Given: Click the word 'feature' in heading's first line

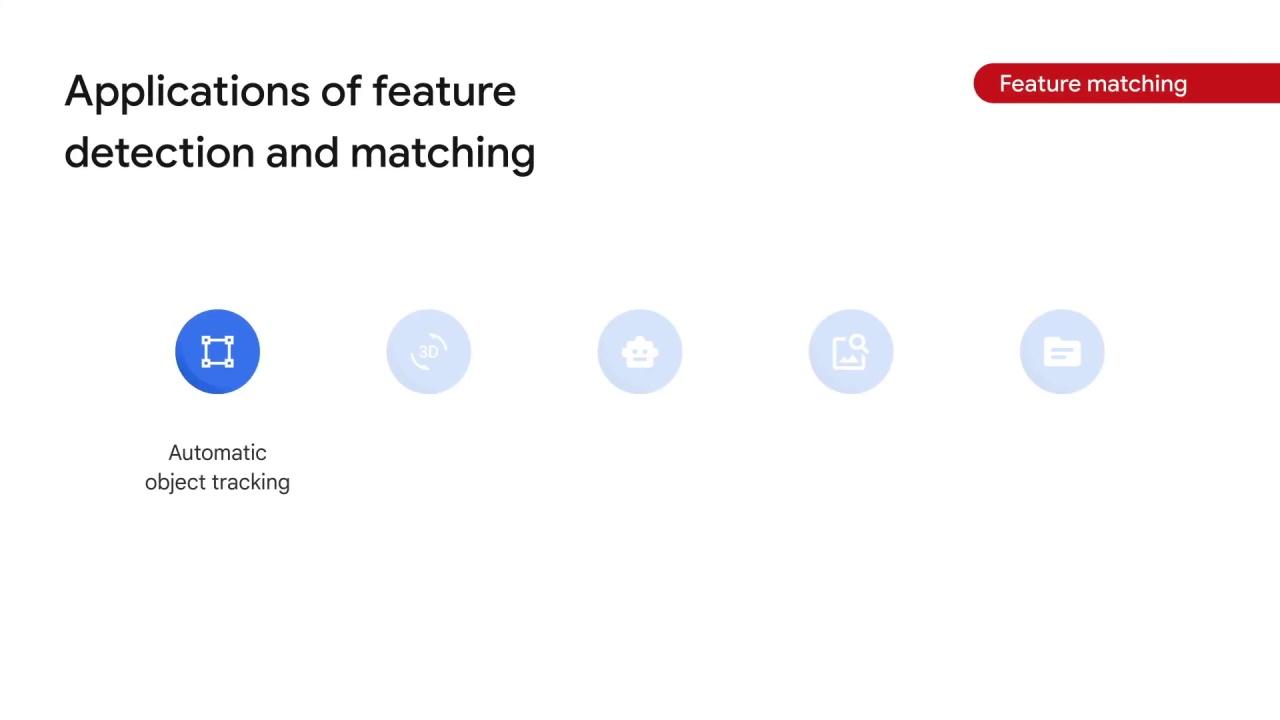Looking at the screenshot, I should click(x=444, y=91).
